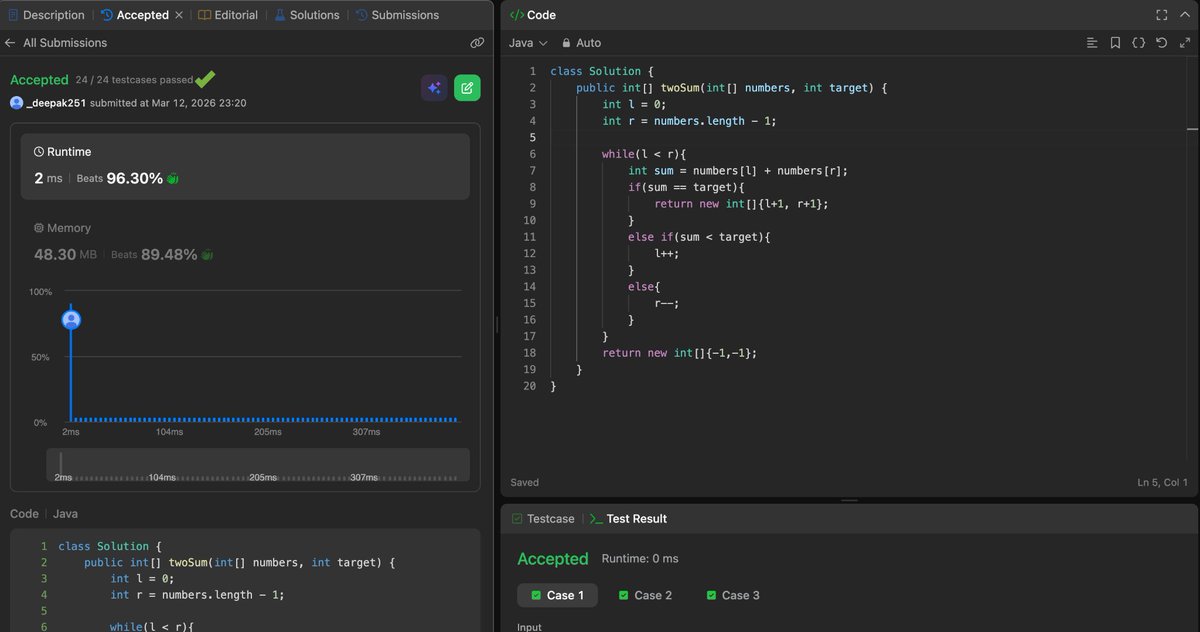This screenshot has width=1200, height=632.
Task: Select the Accepted tab
Action: [134, 15]
